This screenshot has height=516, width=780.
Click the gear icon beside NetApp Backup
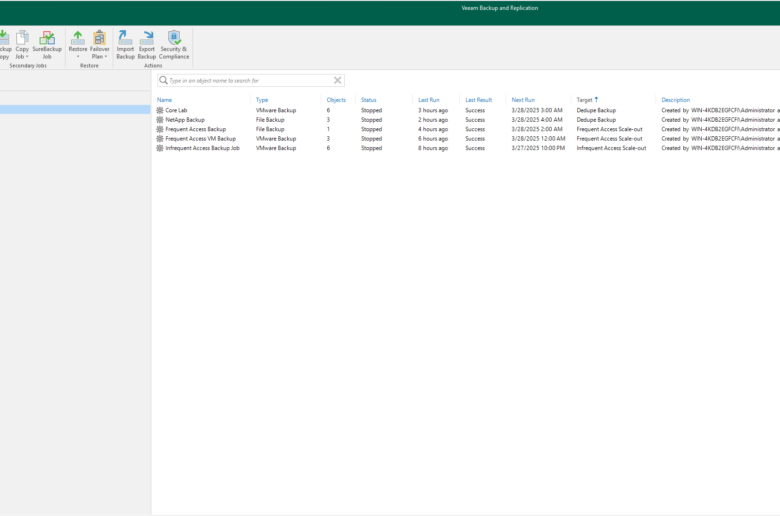pyautogui.click(x=160, y=120)
